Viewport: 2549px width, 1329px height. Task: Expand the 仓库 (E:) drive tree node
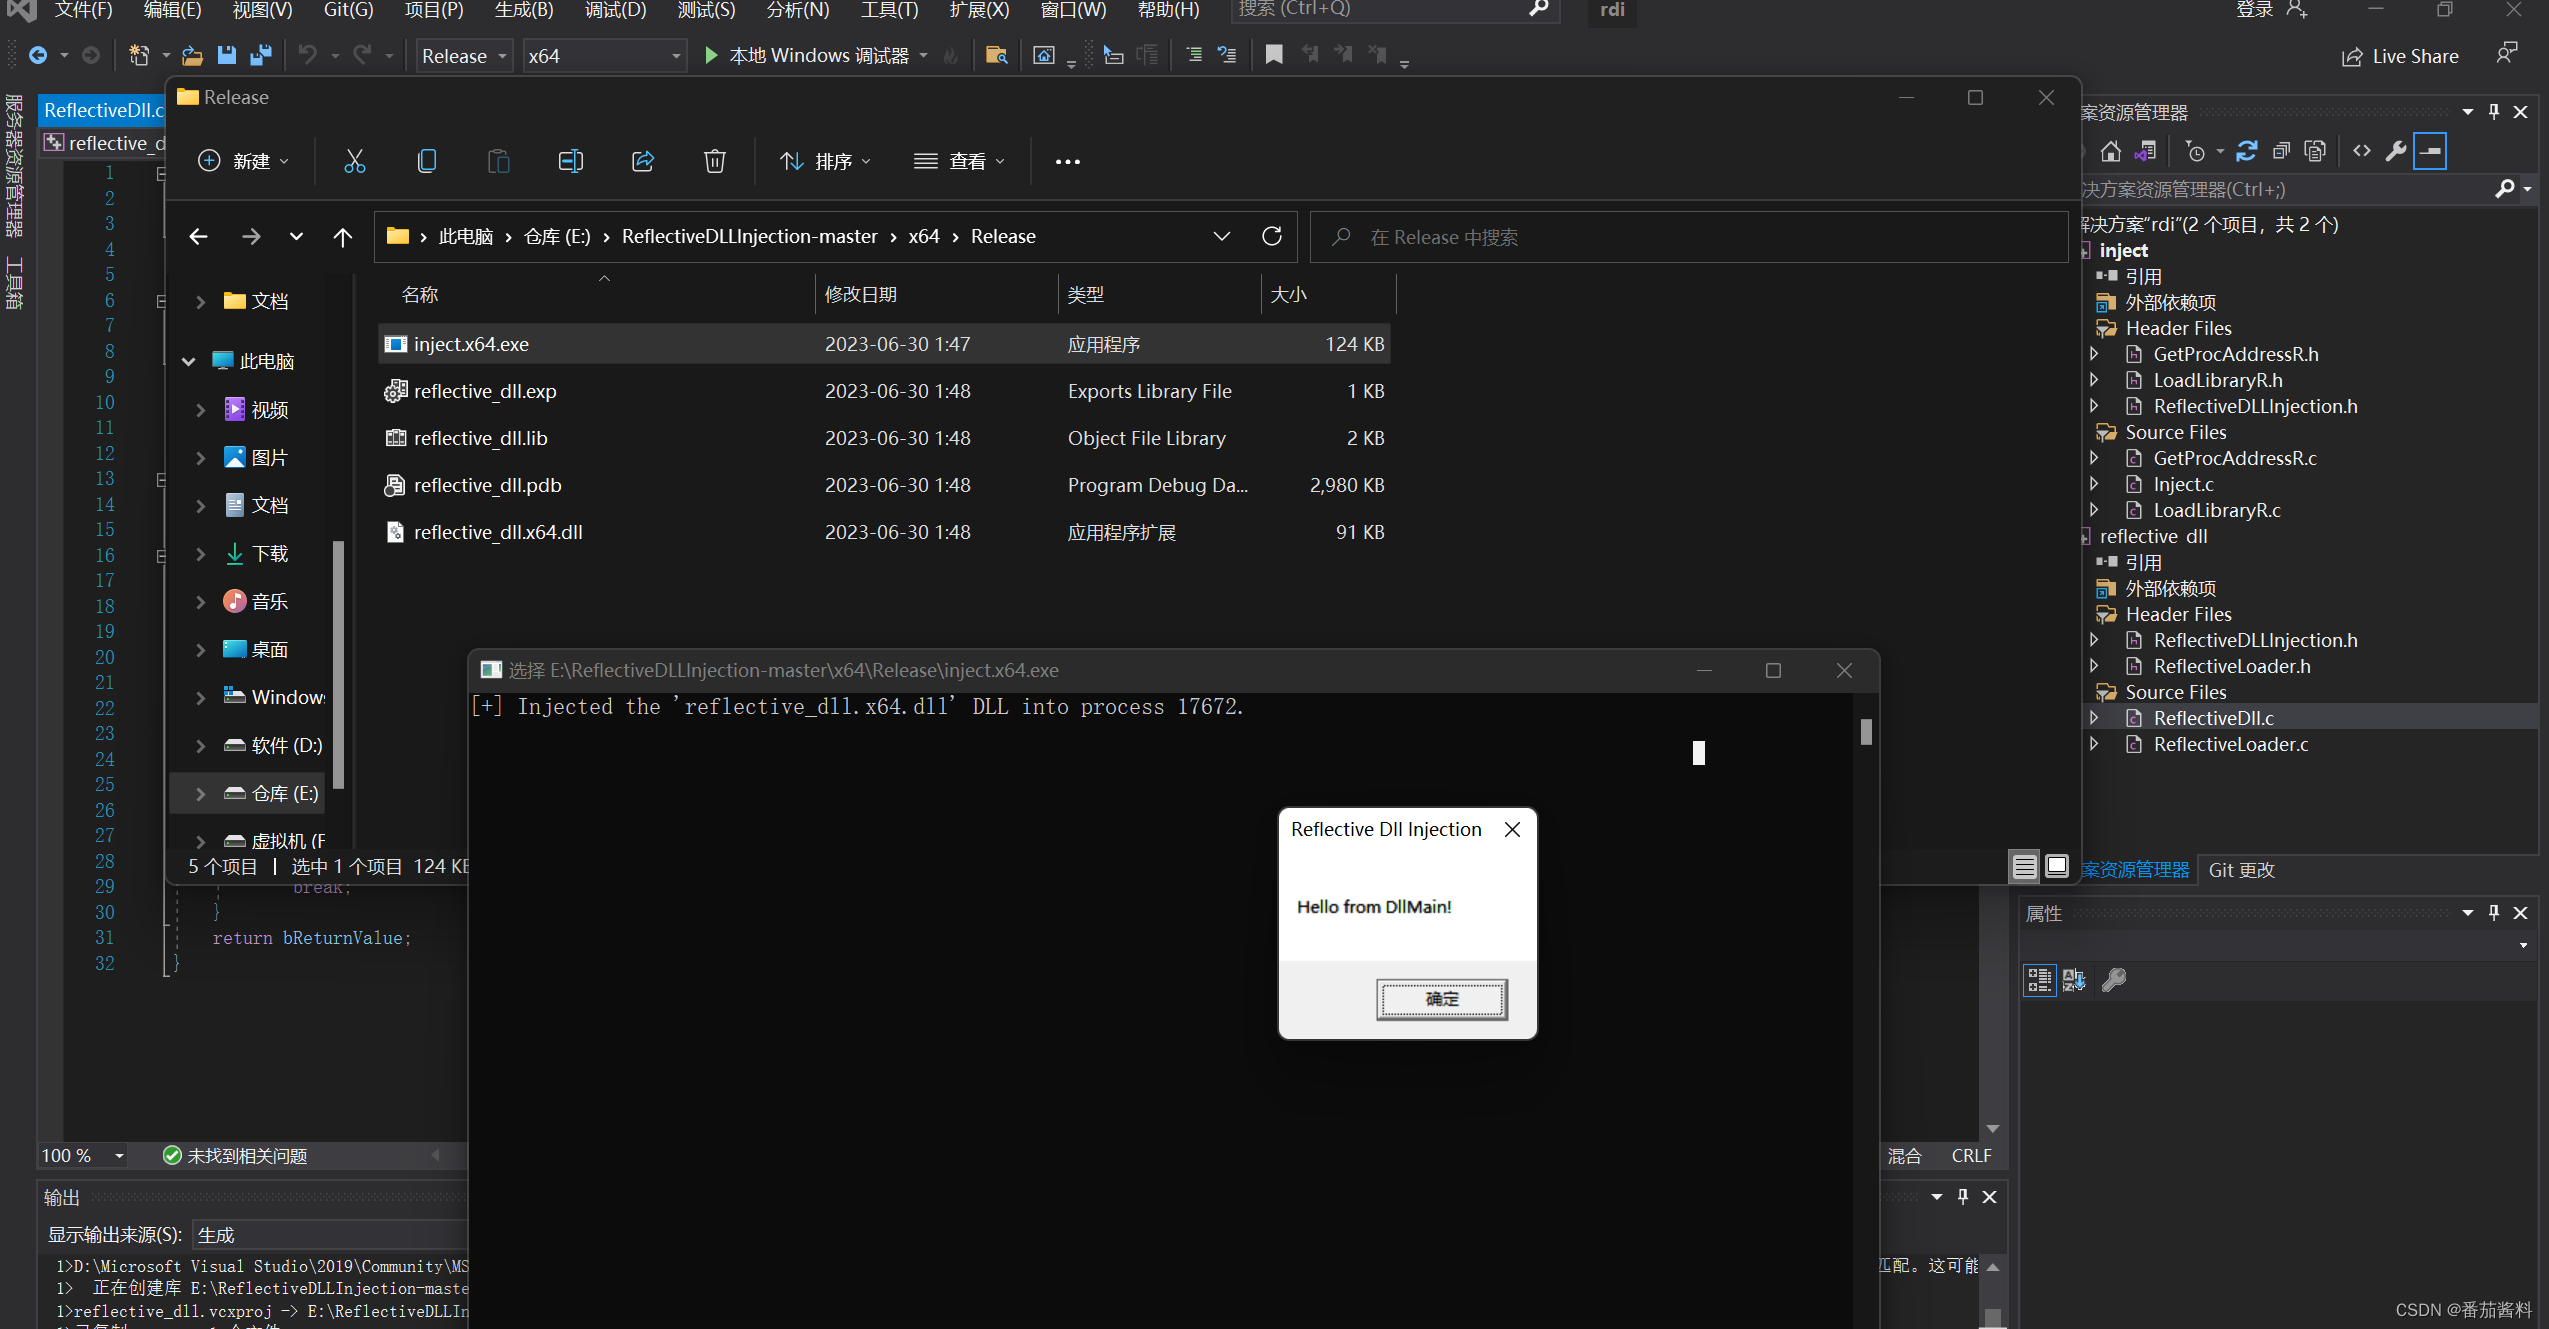201,794
